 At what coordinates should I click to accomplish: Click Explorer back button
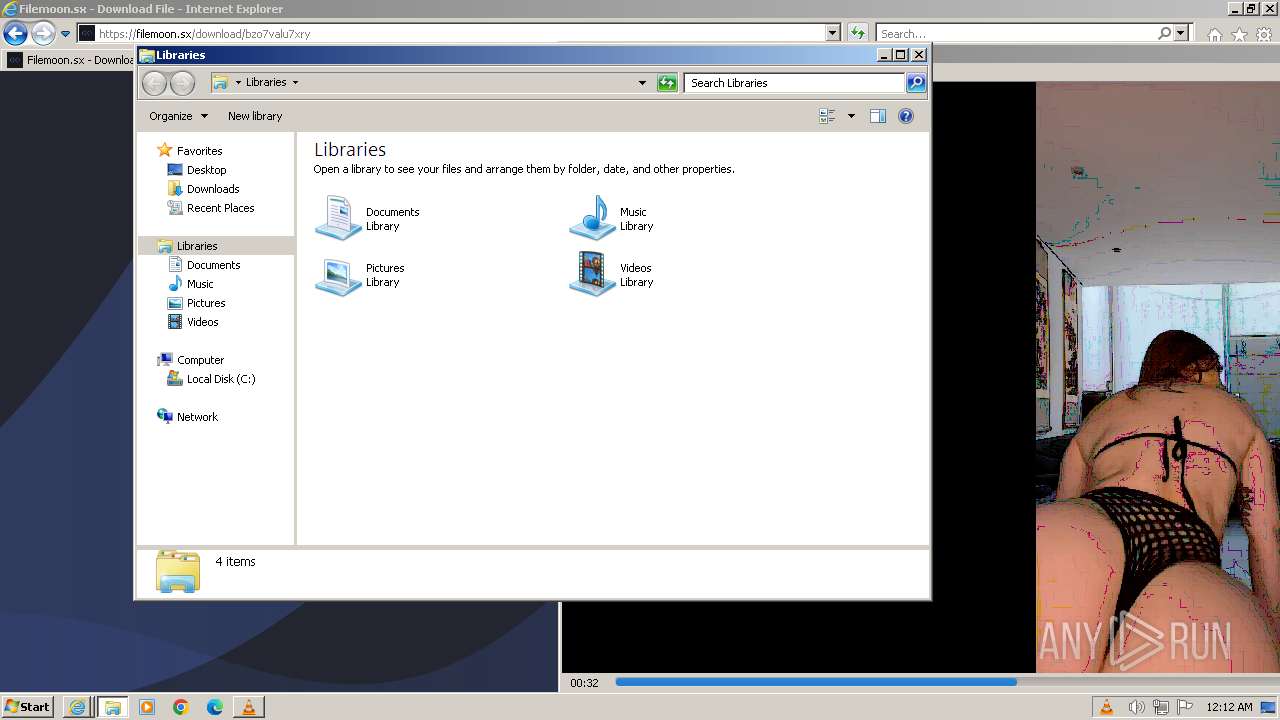154,83
